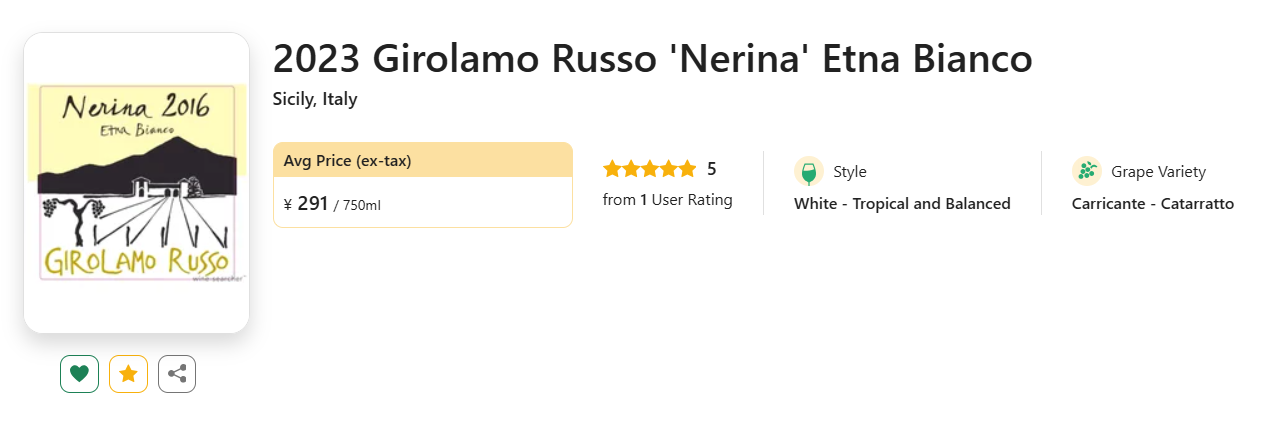
Task: Open 'White - Tropical and Balanced' style link
Action: (902, 204)
